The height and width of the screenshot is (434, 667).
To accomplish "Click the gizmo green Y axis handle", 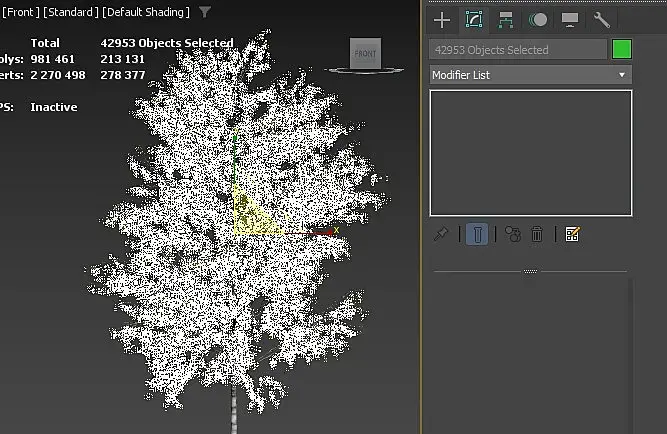I will pyautogui.click(x=235, y=138).
